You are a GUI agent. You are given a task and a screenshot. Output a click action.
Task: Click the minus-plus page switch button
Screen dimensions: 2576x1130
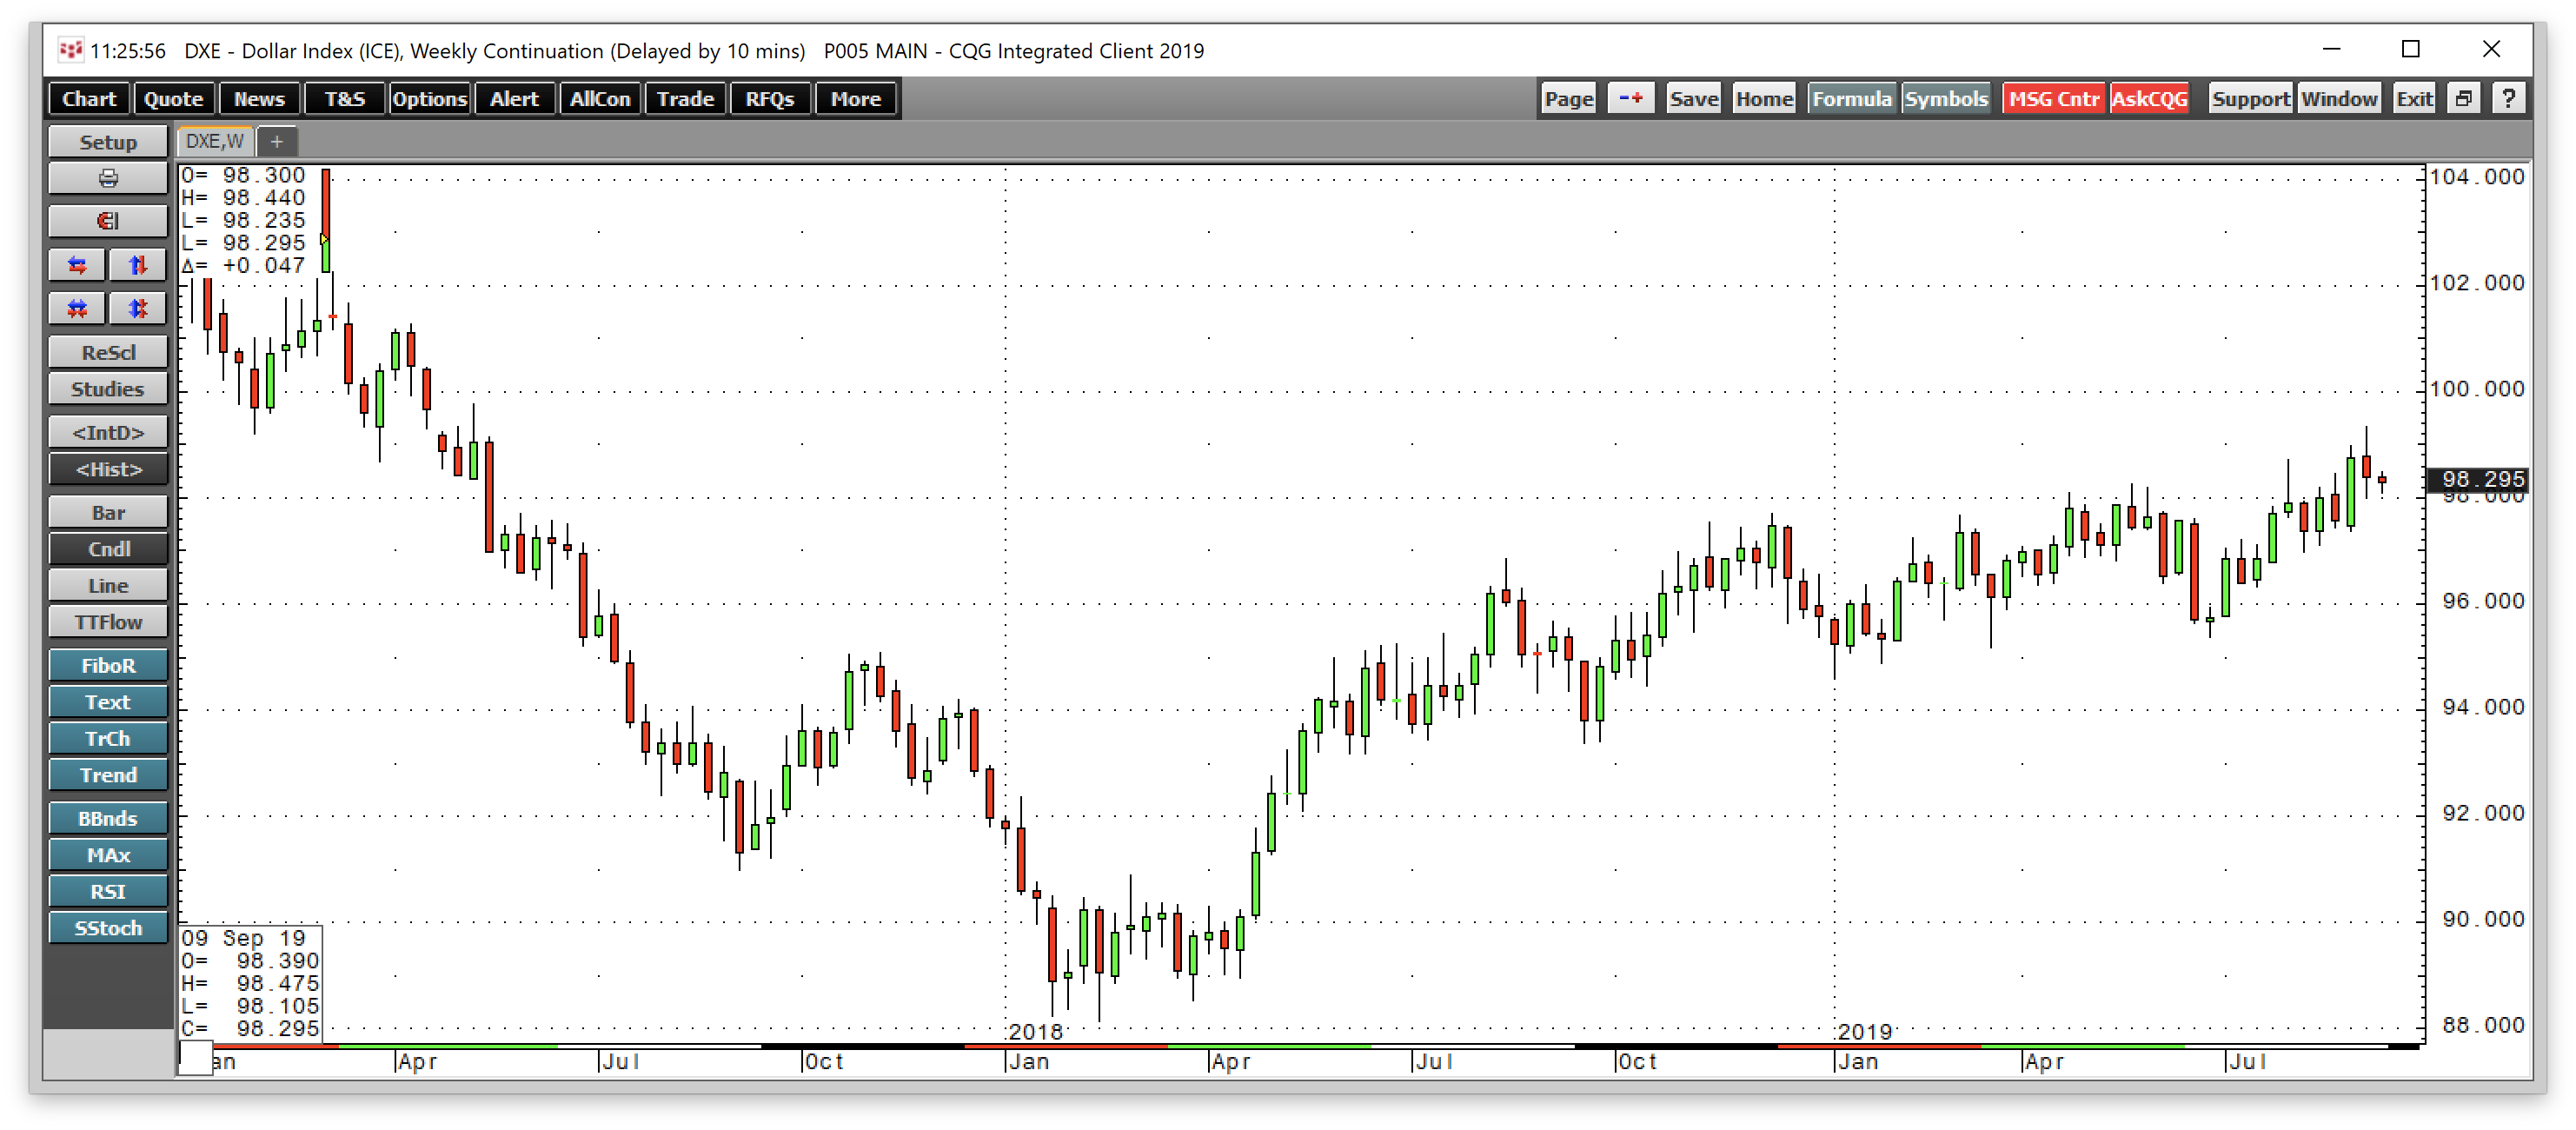(x=1631, y=99)
